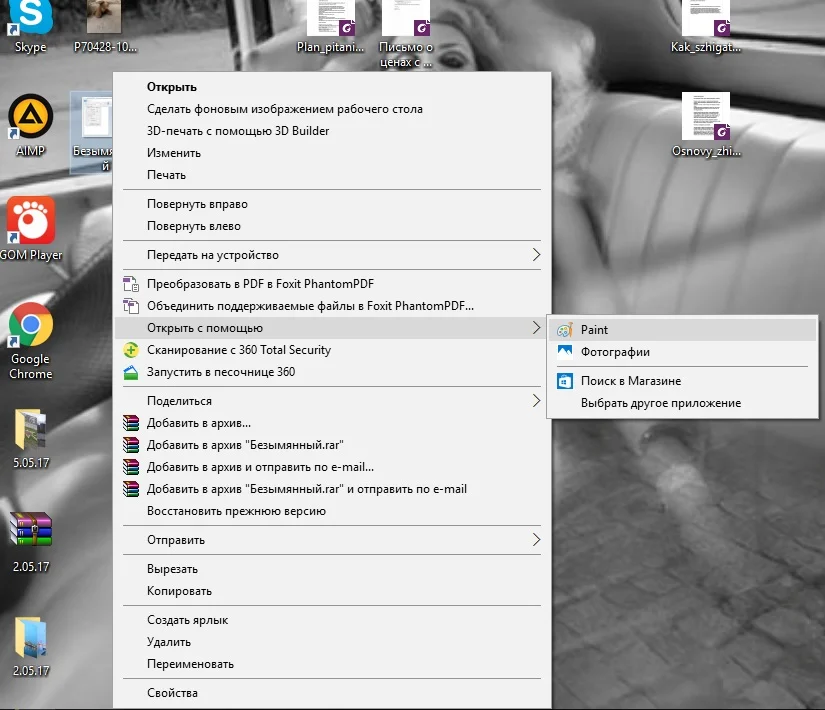Open Свойства at the menu bottom
The width and height of the screenshot is (825, 710).
[x=332, y=694]
